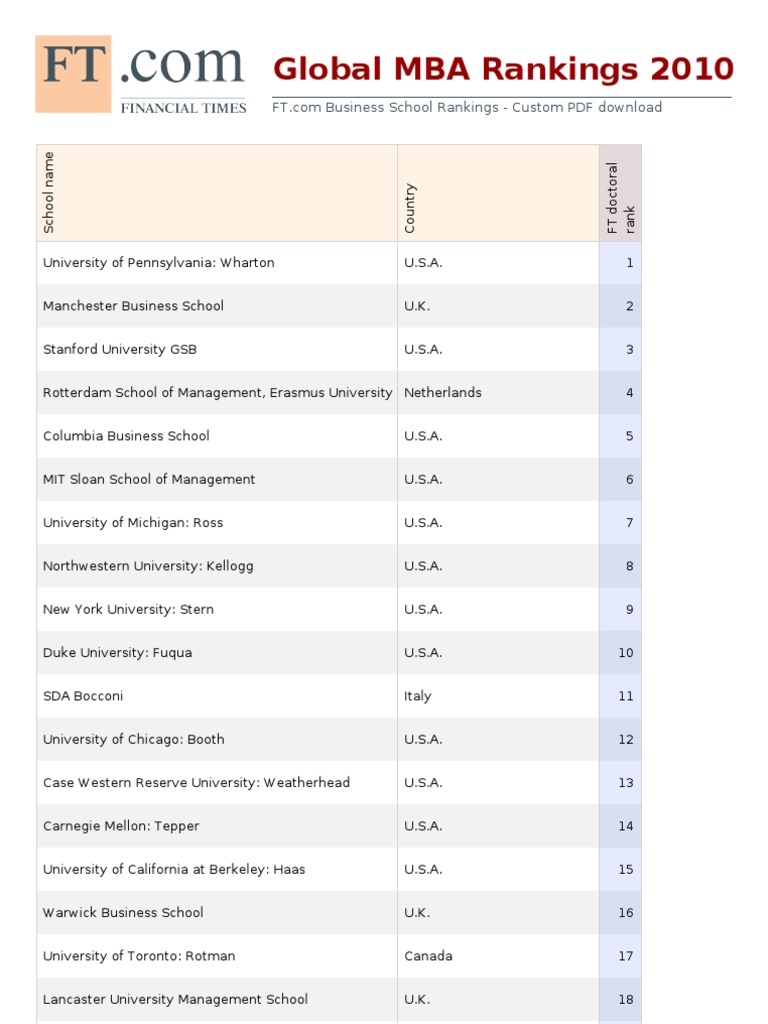
Task: Select University of Pennsylvania: Wharton row
Action: pos(158,263)
